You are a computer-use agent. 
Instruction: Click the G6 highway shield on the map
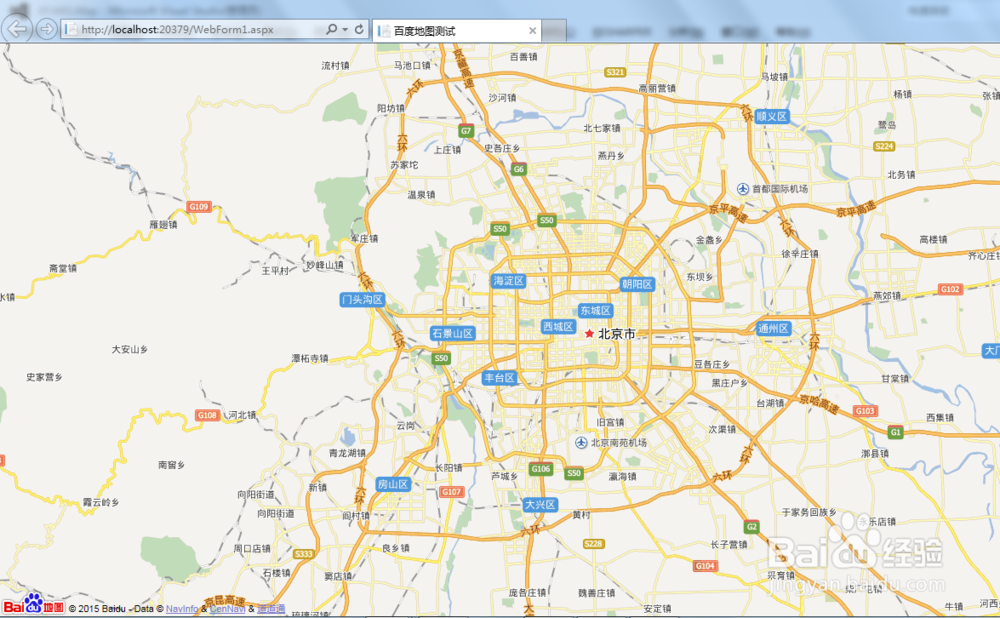point(518,169)
